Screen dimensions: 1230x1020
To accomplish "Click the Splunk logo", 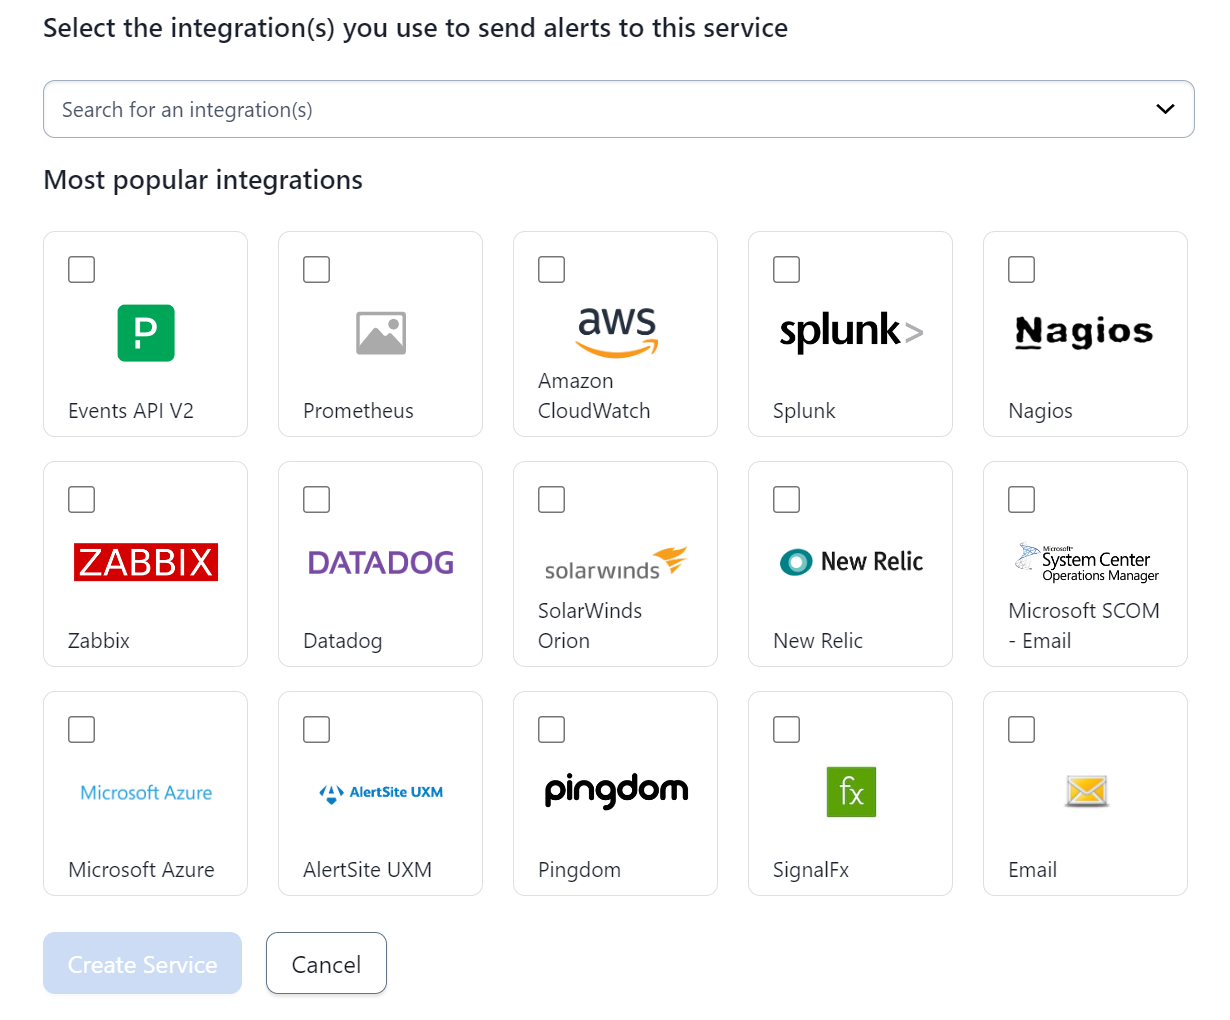I will (851, 332).
